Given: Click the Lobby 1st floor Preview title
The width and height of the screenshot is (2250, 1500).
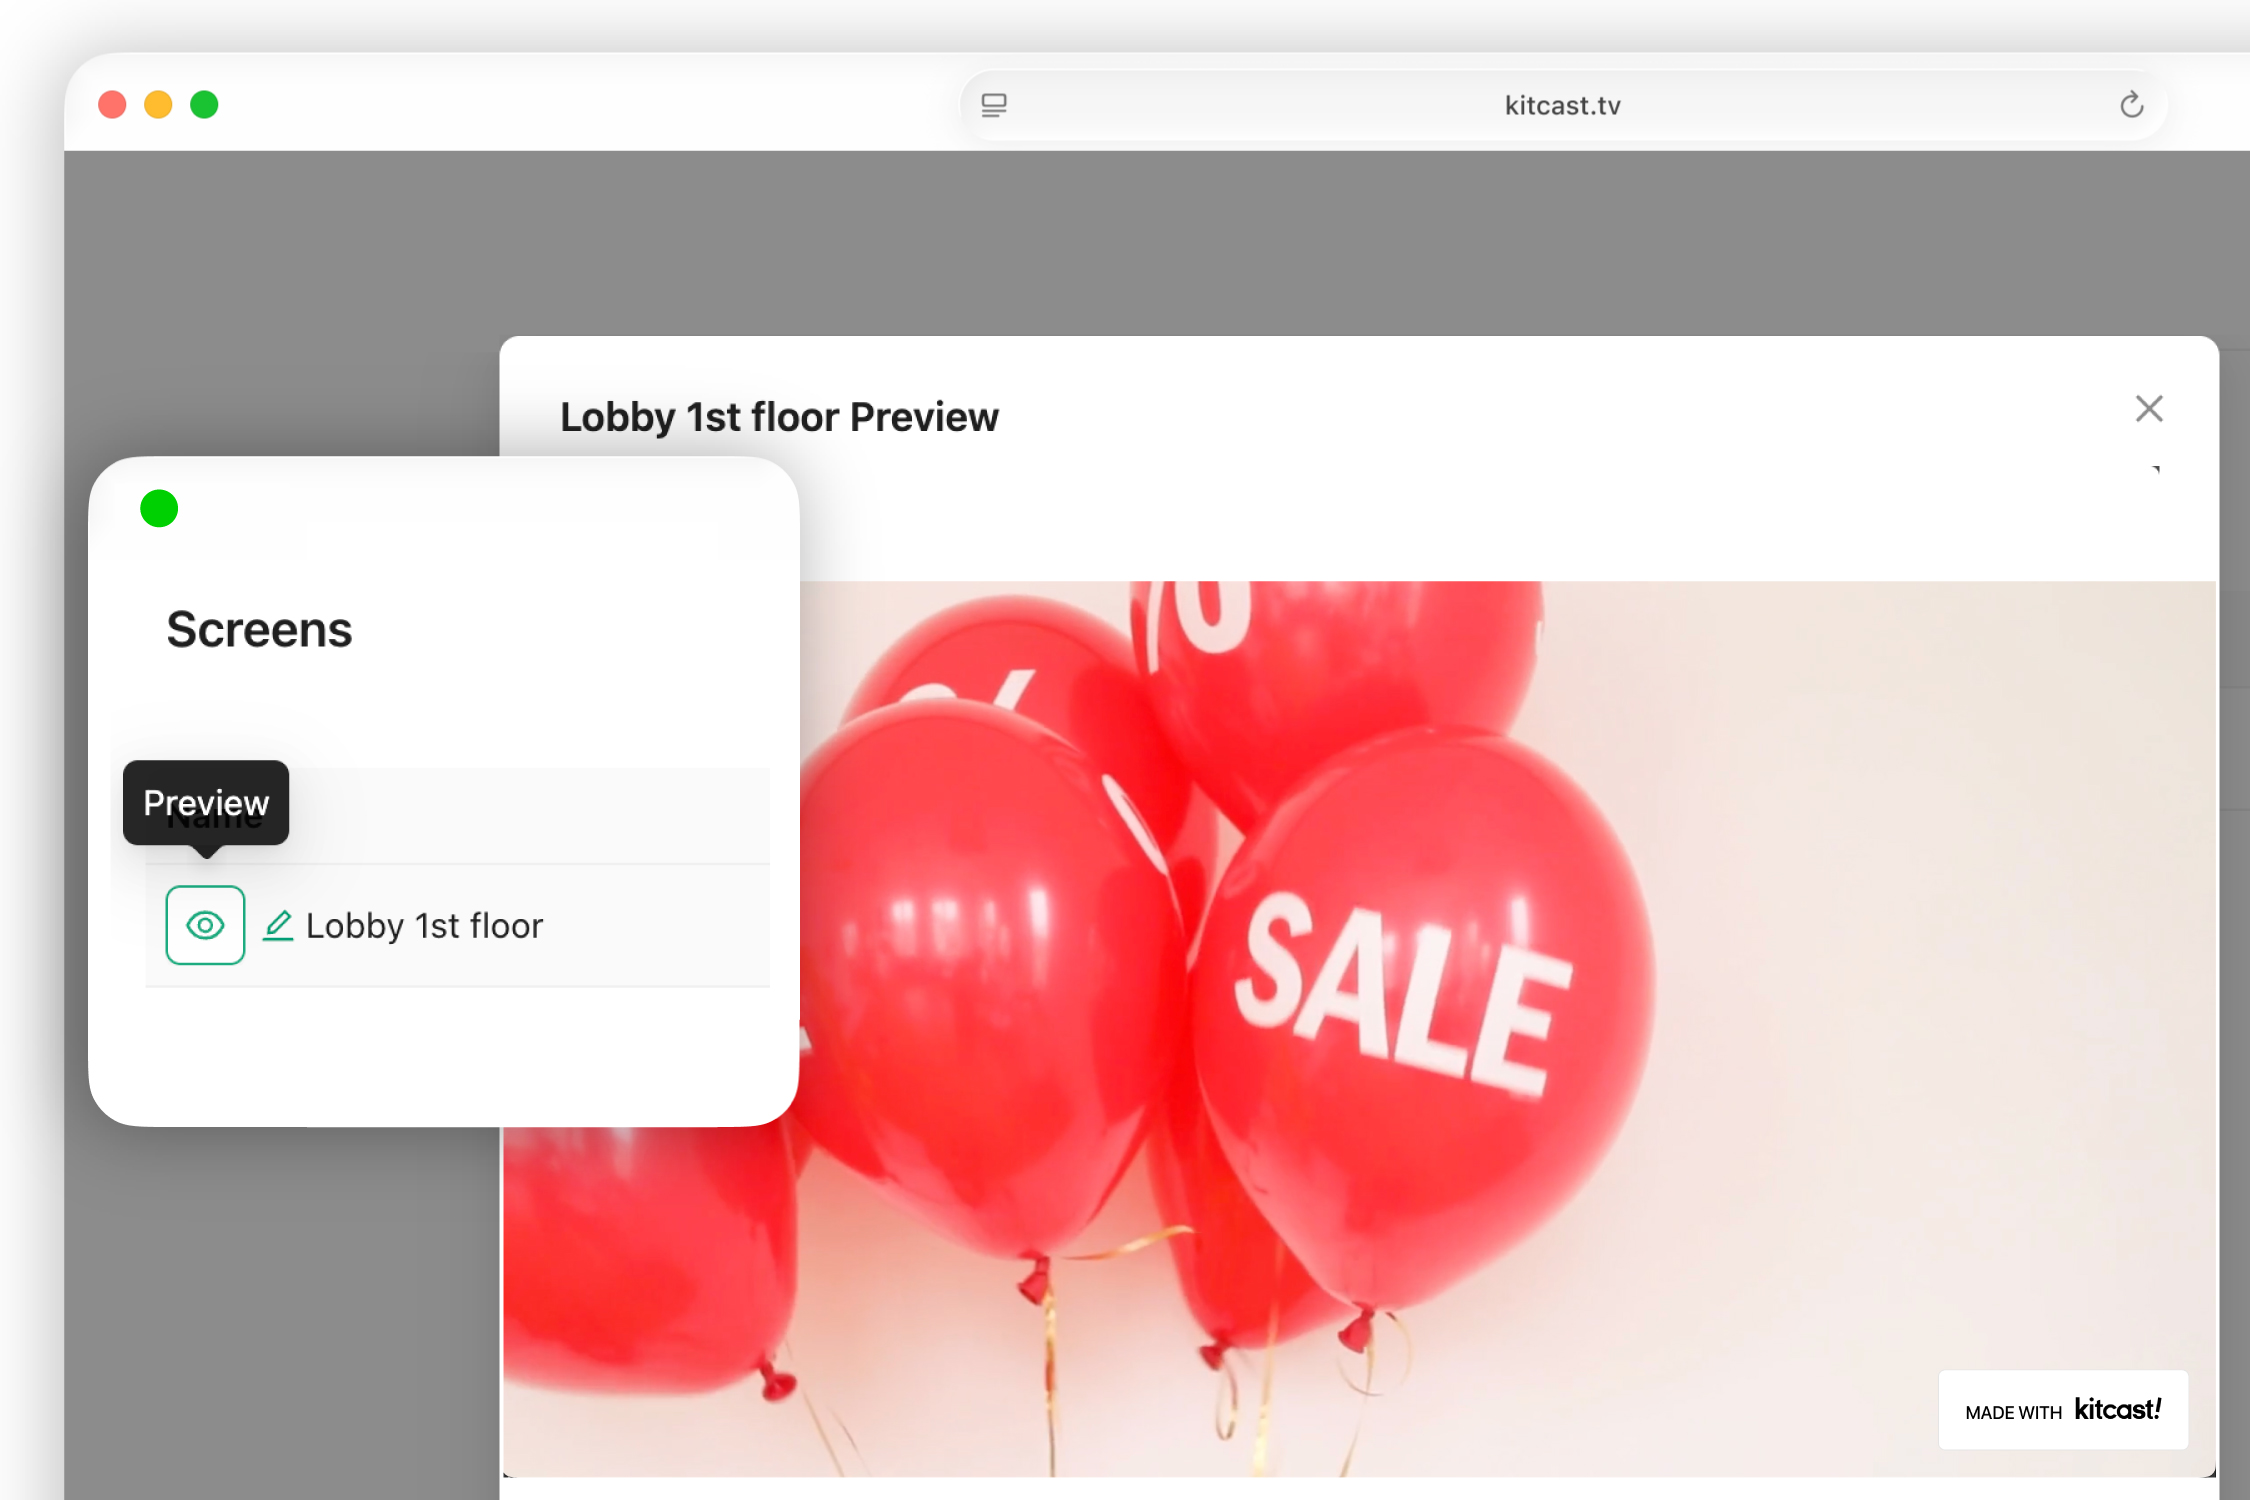Looking at the screenshot, I should click(779, 417).
